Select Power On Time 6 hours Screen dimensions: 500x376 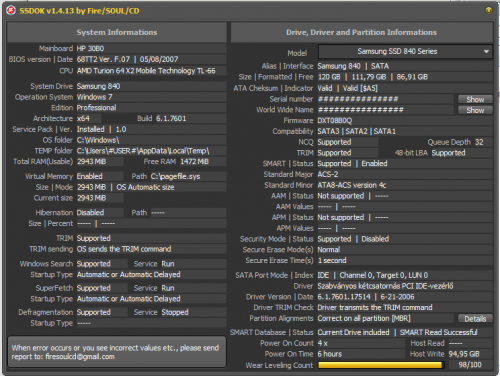pyautogui.click(x=330, y=354)
